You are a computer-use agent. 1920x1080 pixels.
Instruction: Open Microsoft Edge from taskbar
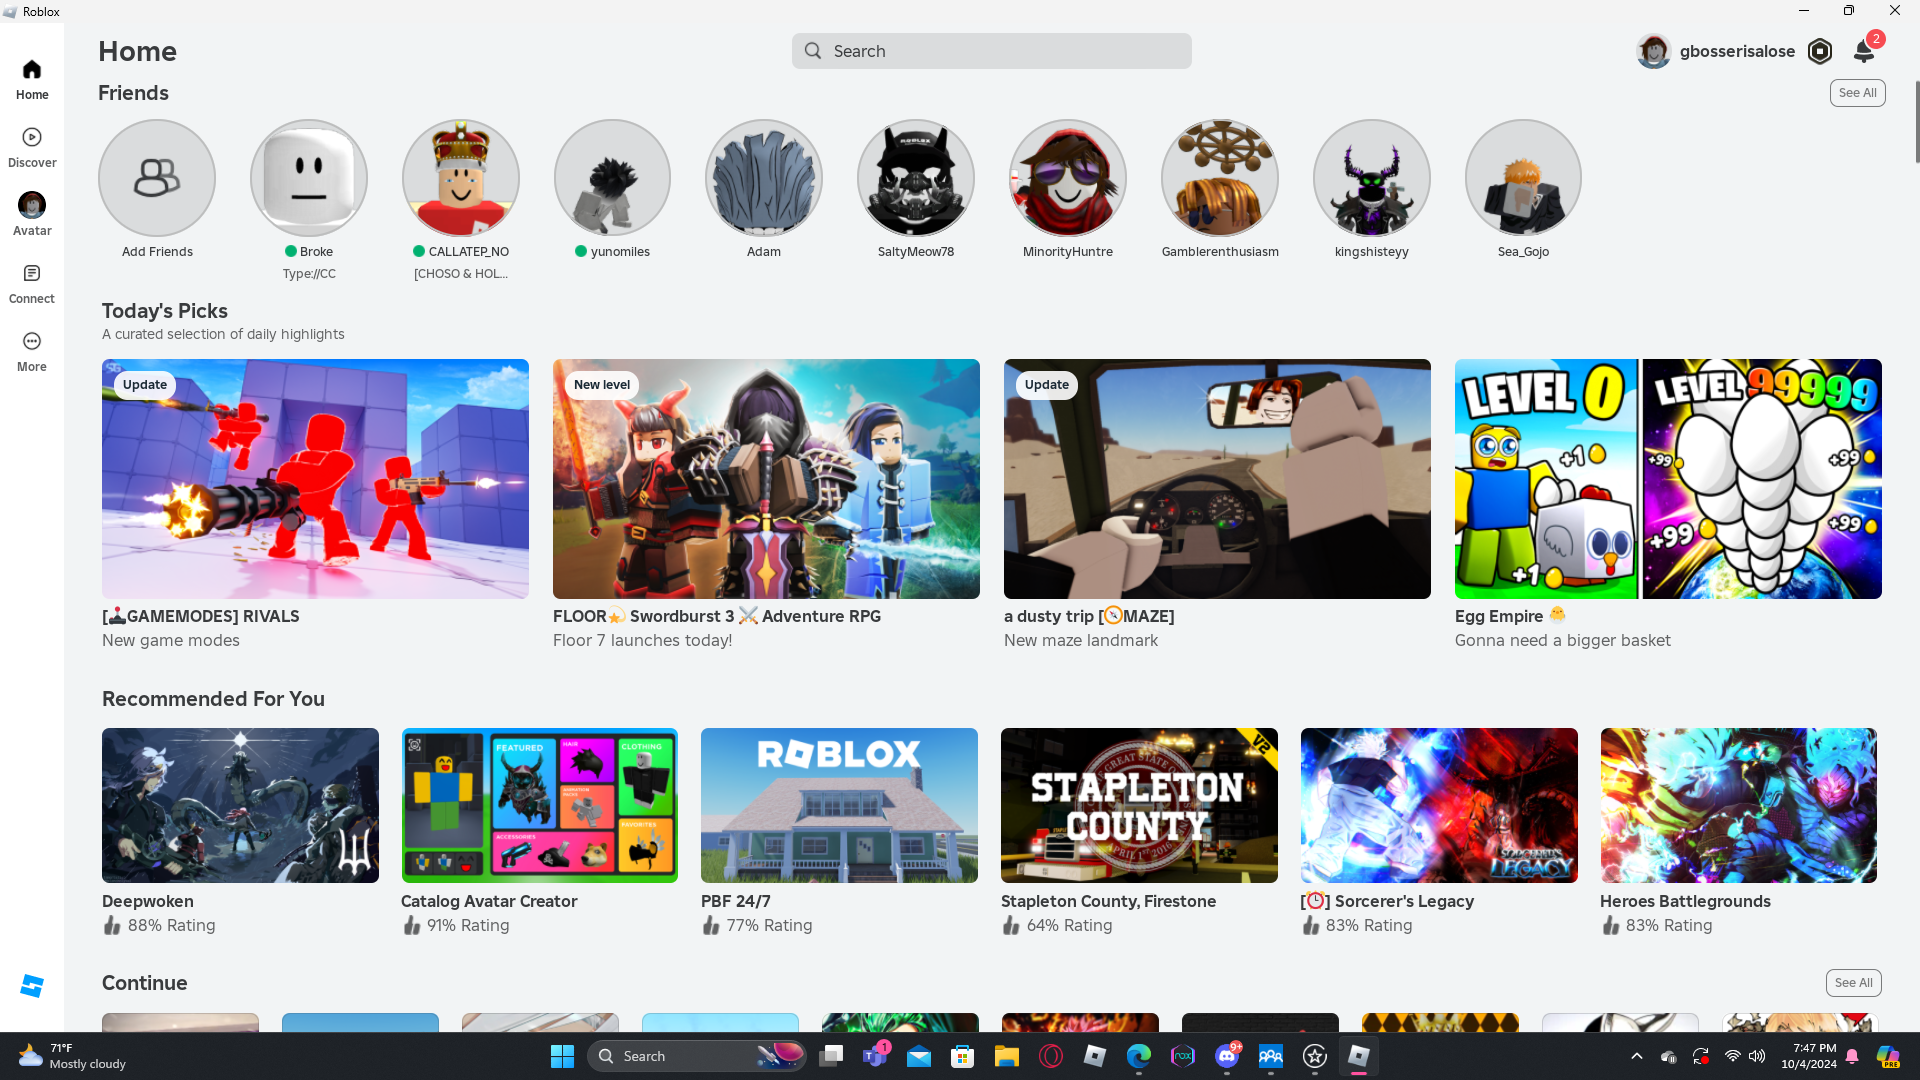(x=1139, y=1056)
